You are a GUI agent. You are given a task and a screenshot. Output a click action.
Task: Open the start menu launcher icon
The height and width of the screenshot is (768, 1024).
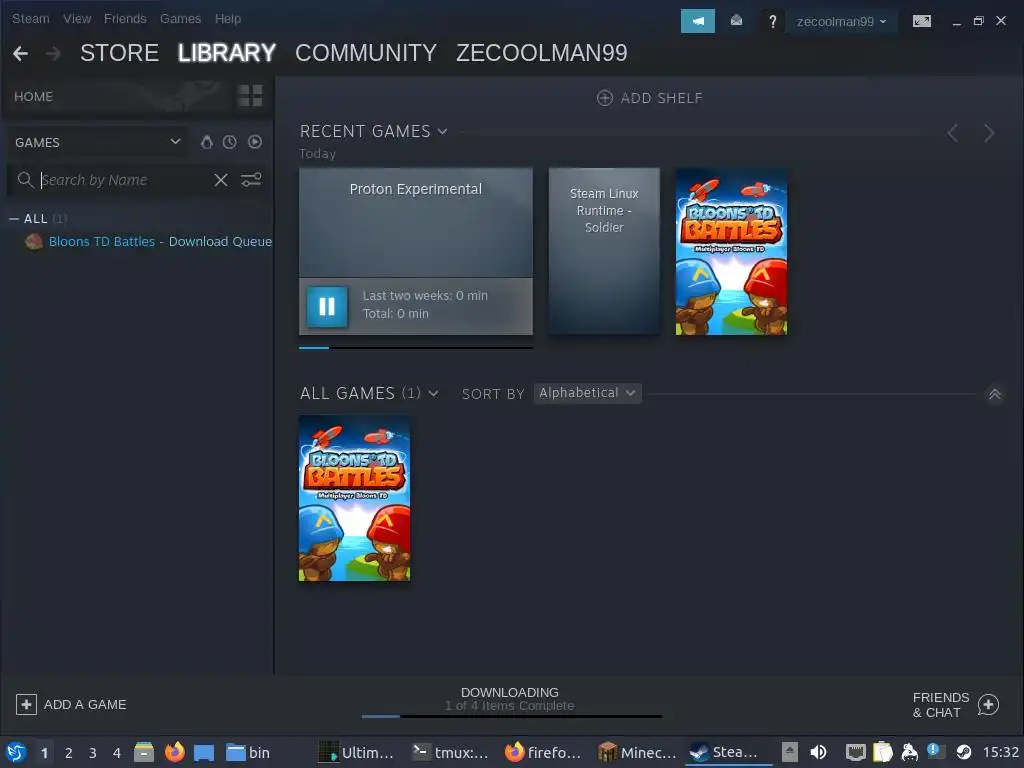pos(16,752)
